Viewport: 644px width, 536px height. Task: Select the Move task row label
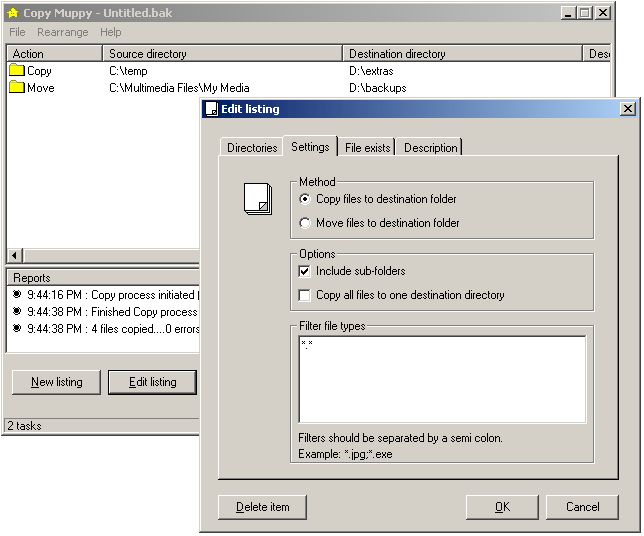41,87
